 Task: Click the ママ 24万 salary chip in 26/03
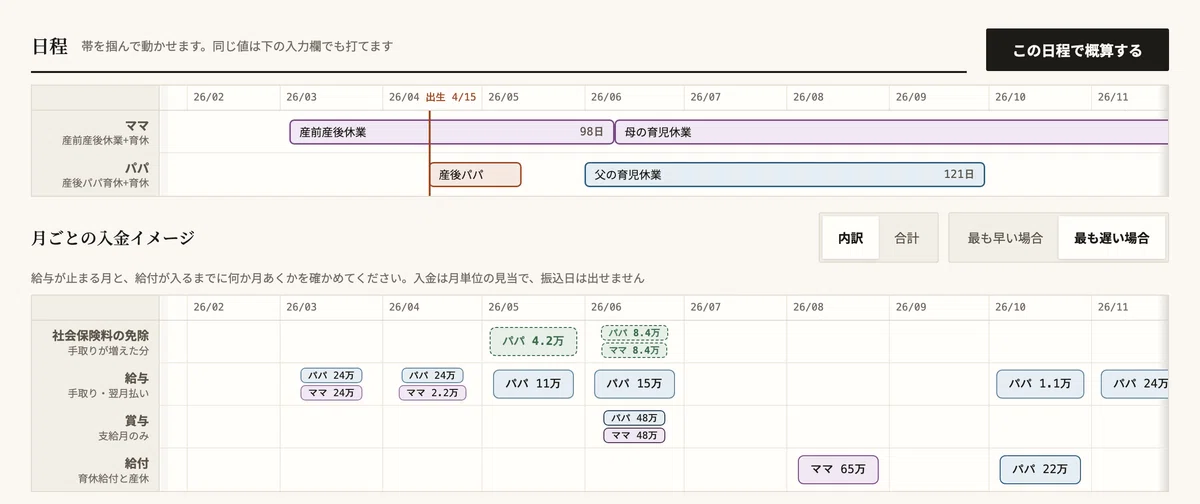[x=331, y=393]
